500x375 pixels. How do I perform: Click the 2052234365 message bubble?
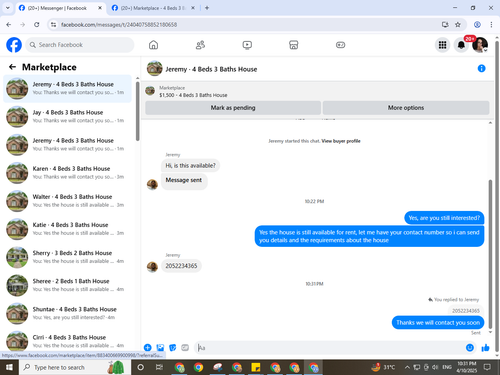(x=181, y=266)
